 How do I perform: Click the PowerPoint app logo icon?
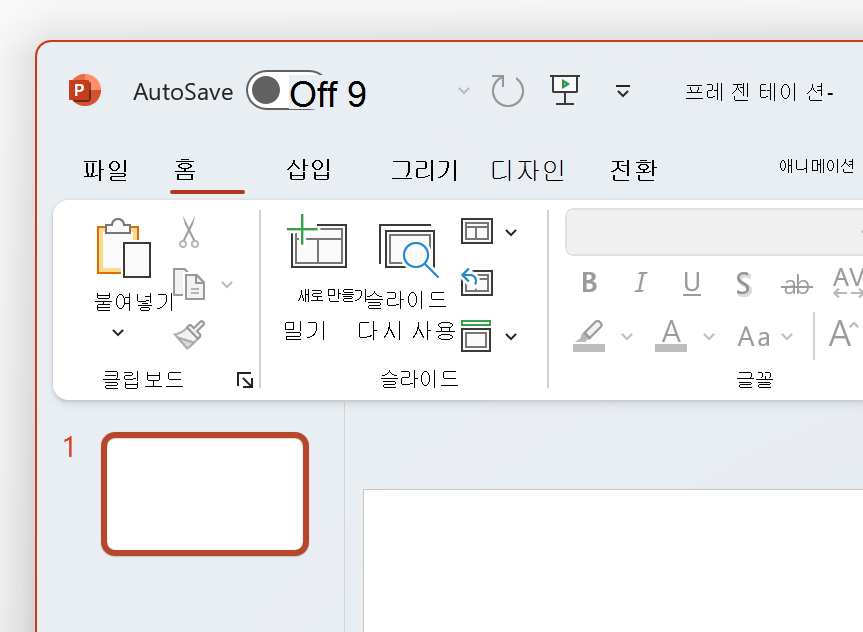pos(84,90)
